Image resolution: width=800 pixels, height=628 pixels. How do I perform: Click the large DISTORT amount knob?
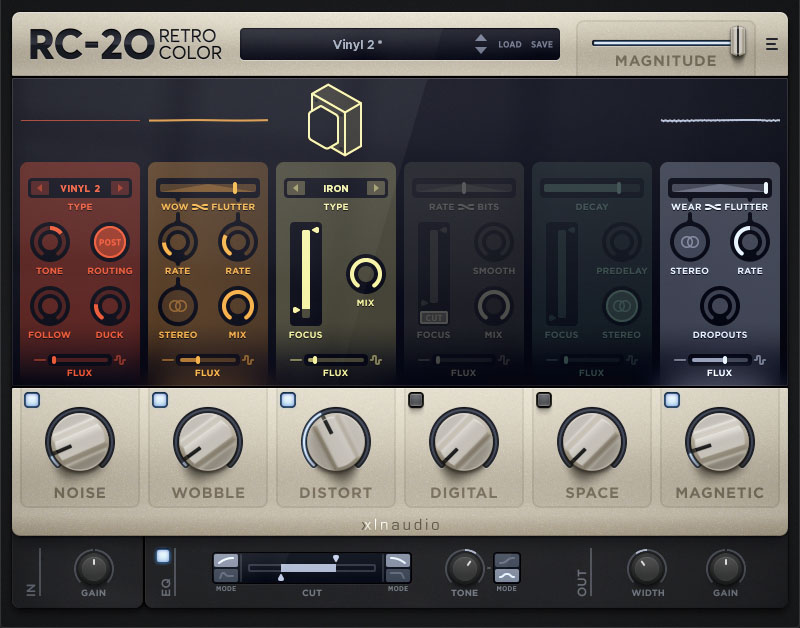coord(336,441)
